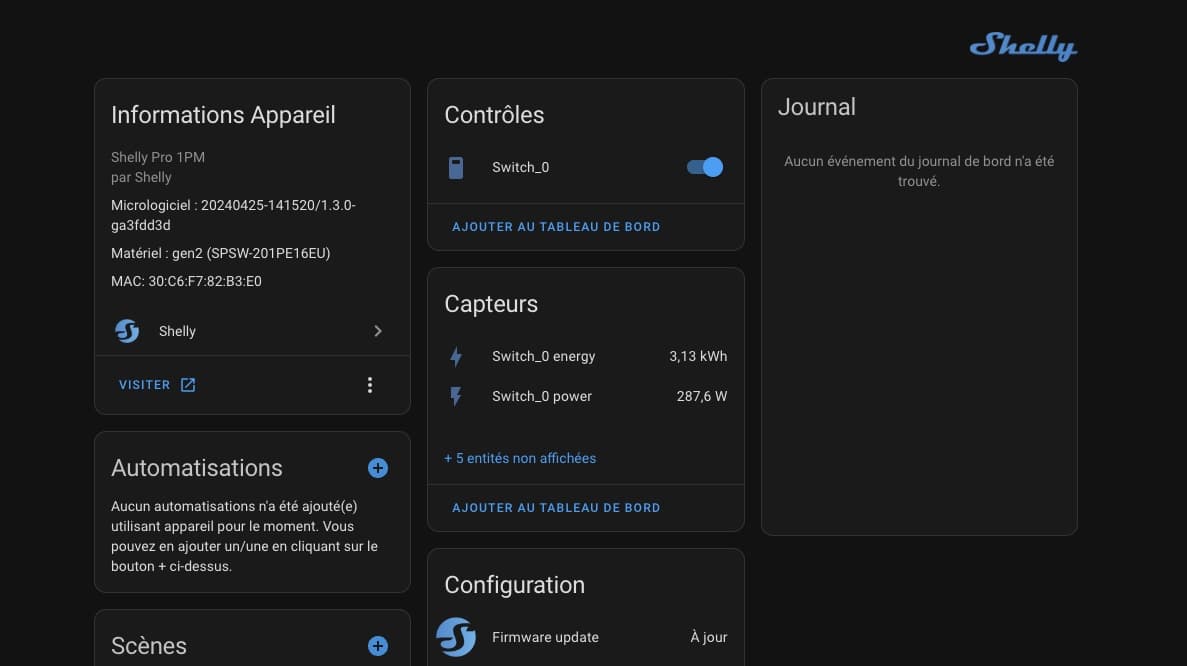Open the Firmware update entity row
Image resolution: width=1187 pixels, height=666 pixels.
(586, 637)
